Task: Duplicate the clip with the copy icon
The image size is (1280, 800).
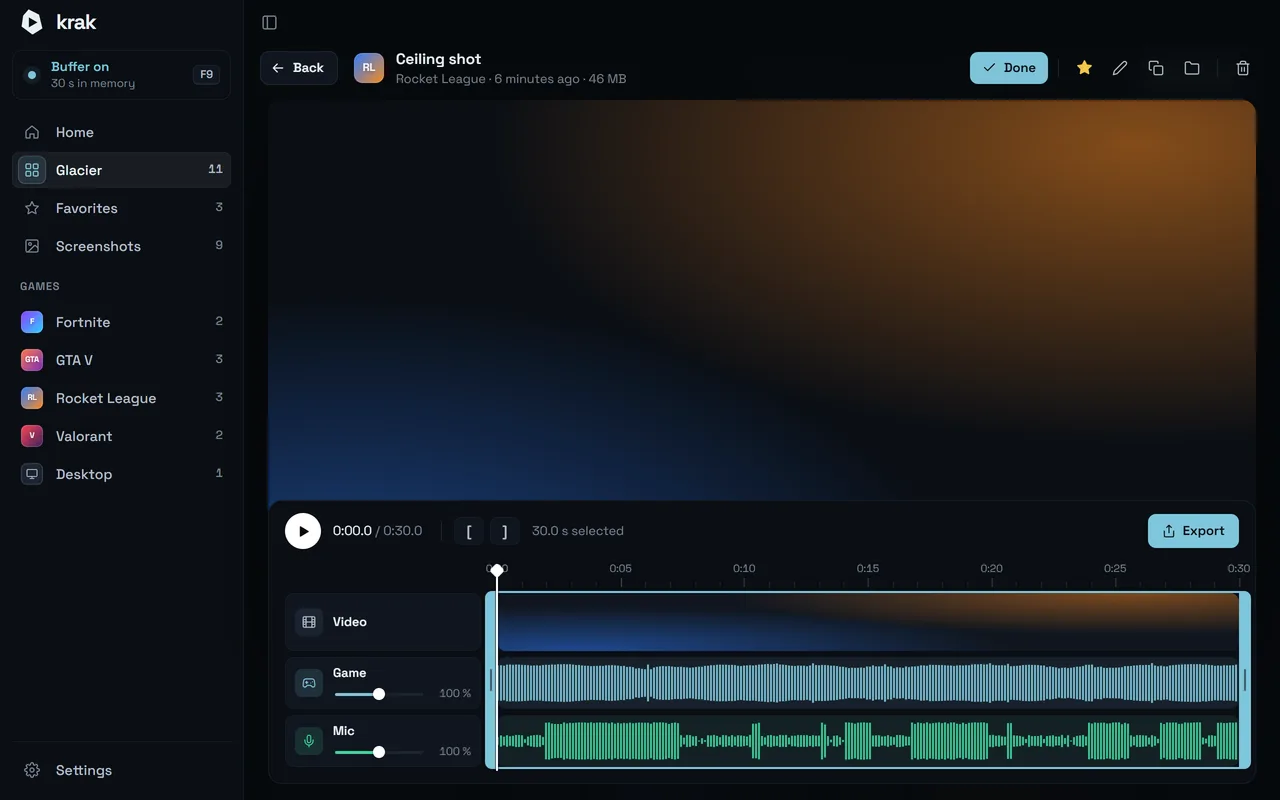Action: click(x=1156, y=68)
